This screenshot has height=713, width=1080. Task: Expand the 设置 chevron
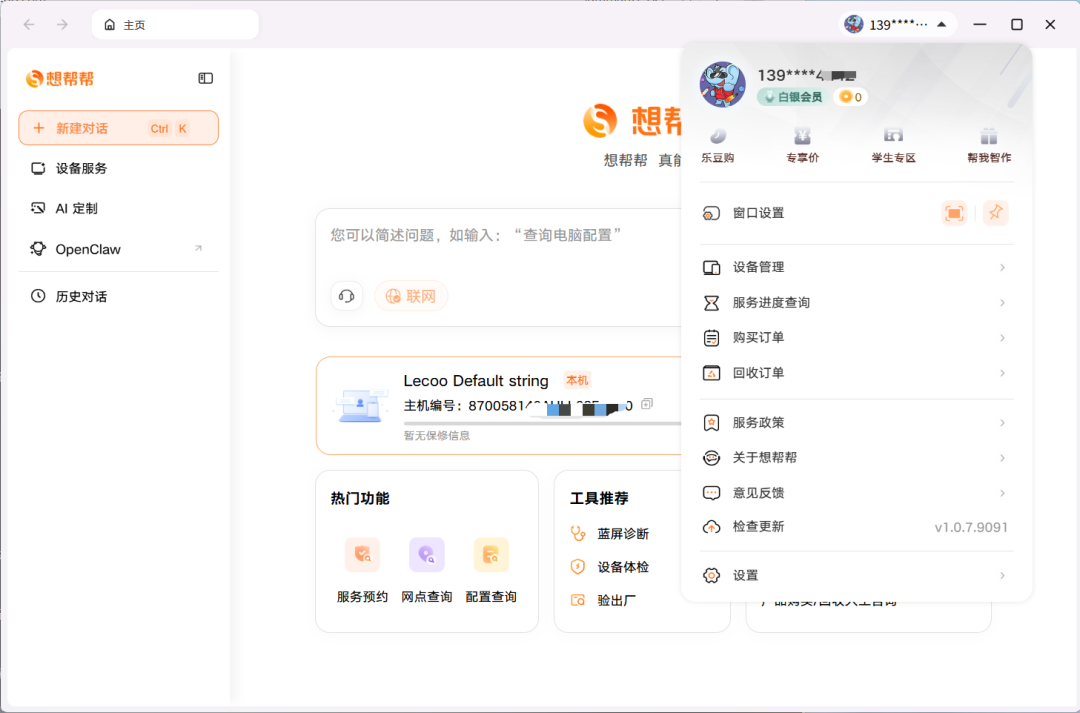[x=1002, y=575]
